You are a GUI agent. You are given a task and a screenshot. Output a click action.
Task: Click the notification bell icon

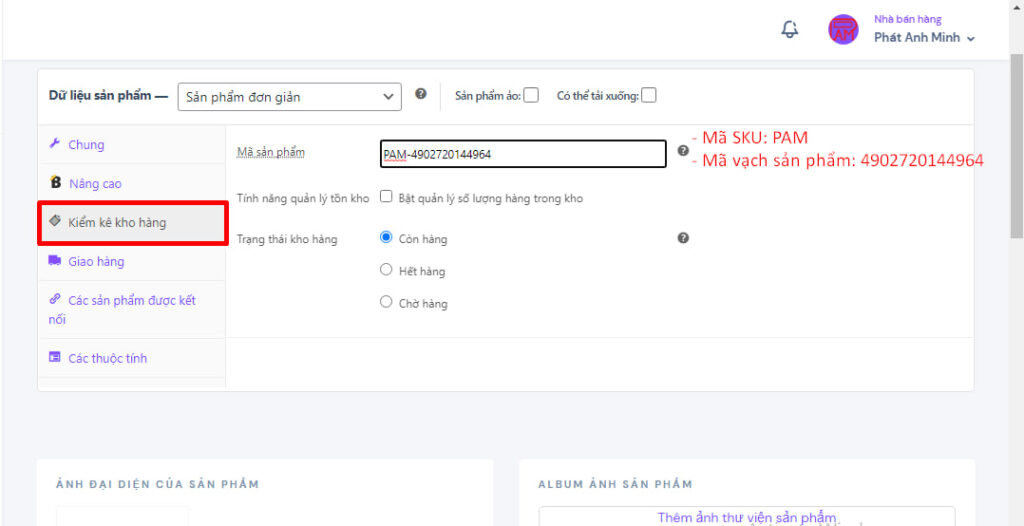point(790,29)
